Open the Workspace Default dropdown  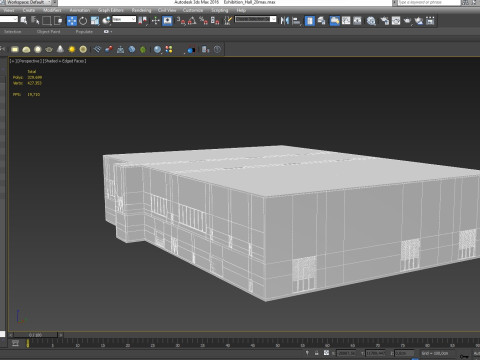click(x=29, y=2)
